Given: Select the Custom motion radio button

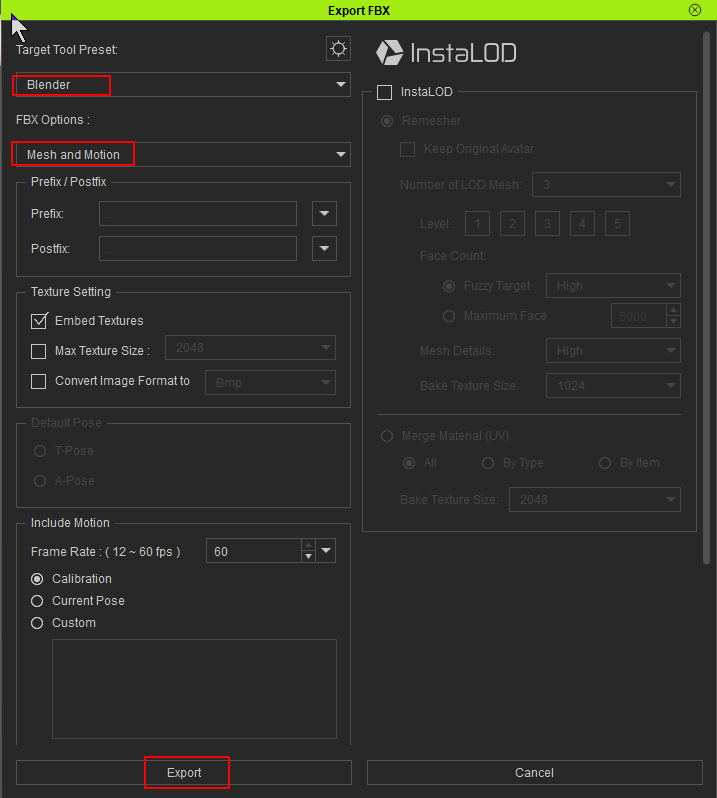Looking at the screenshot, I should (37, 623).
